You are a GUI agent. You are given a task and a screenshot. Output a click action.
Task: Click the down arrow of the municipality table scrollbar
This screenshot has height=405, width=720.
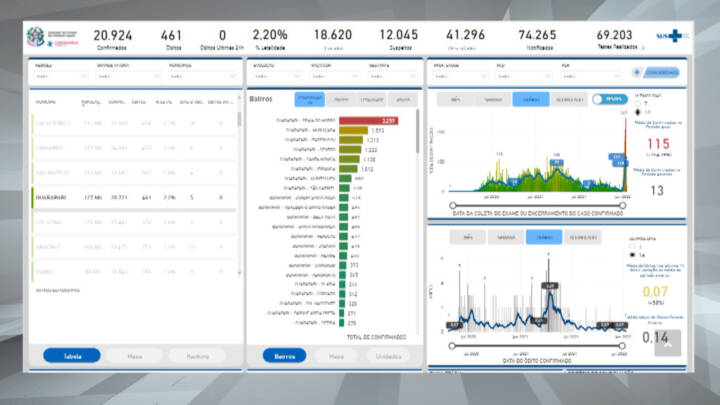(x=239, y=273)
